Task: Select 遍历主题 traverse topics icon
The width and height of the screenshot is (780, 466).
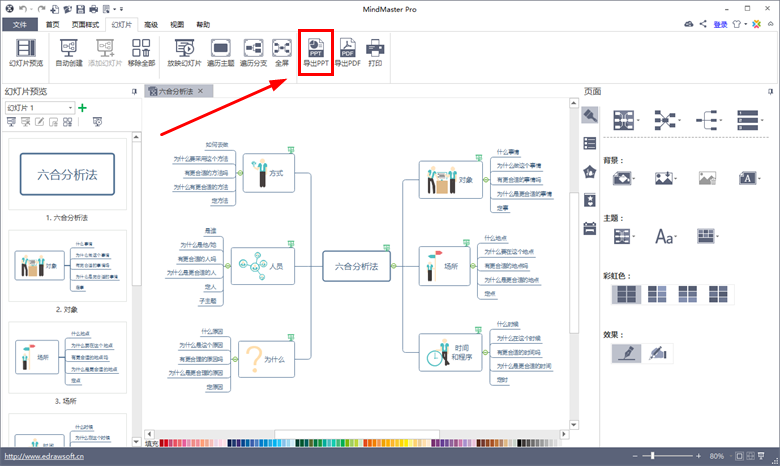Action: point(220,52)
